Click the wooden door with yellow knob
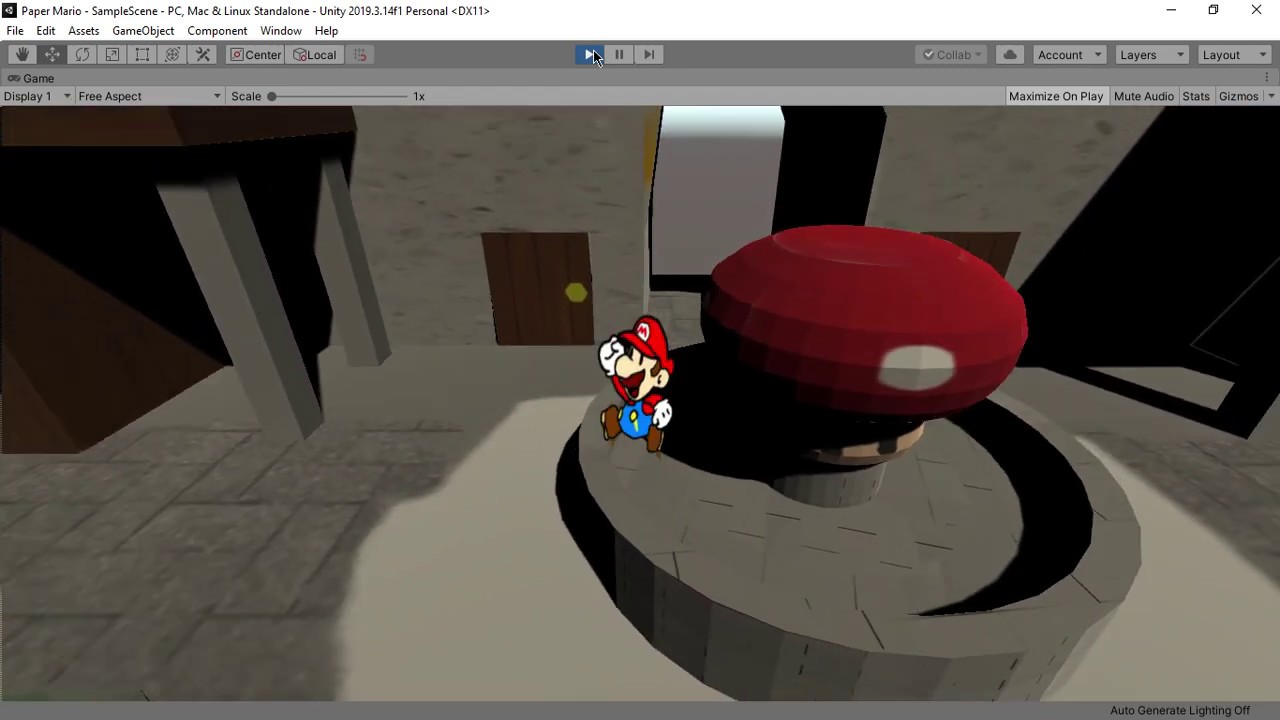This screenshot has height=720, width=1280. pyautogui.click(x=537, y=288)
